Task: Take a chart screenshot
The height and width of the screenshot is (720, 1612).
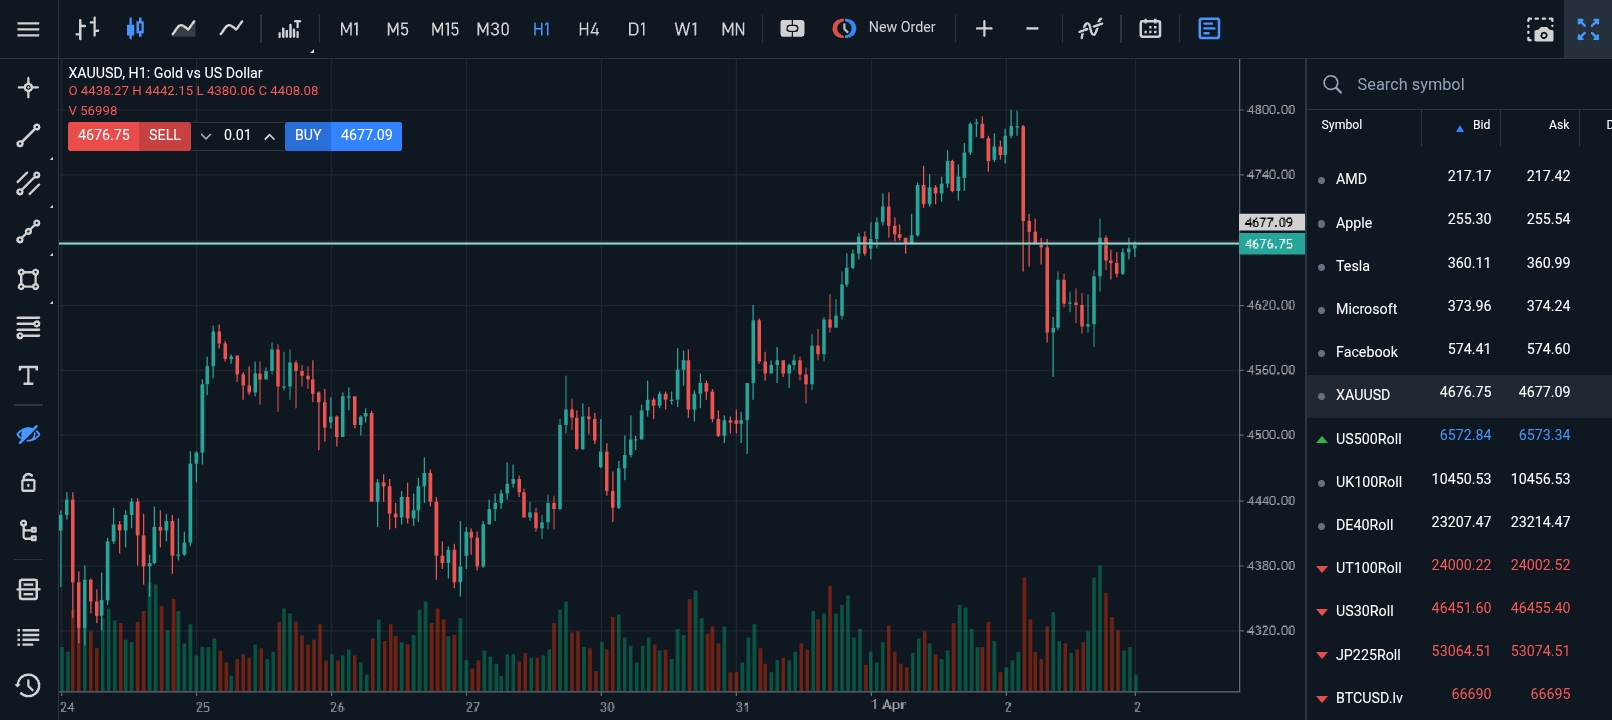Action: (x=1540, y=29)
